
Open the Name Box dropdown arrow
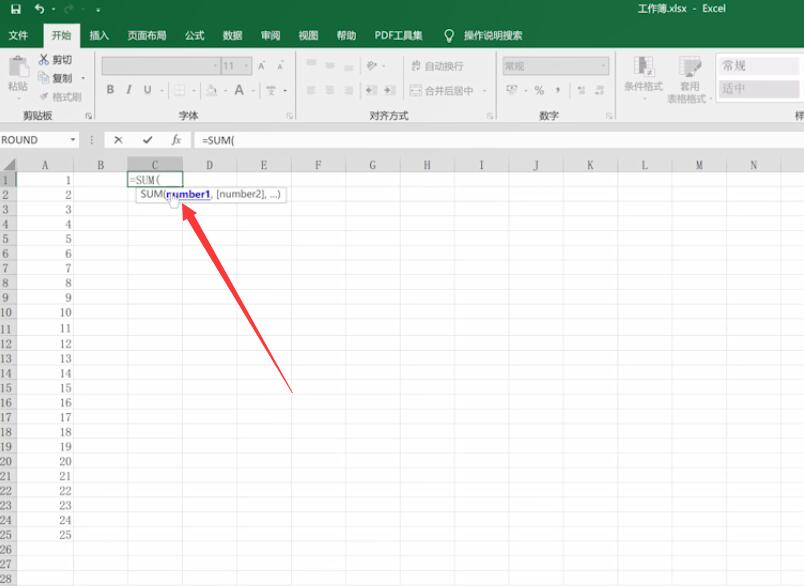point(73,140)
